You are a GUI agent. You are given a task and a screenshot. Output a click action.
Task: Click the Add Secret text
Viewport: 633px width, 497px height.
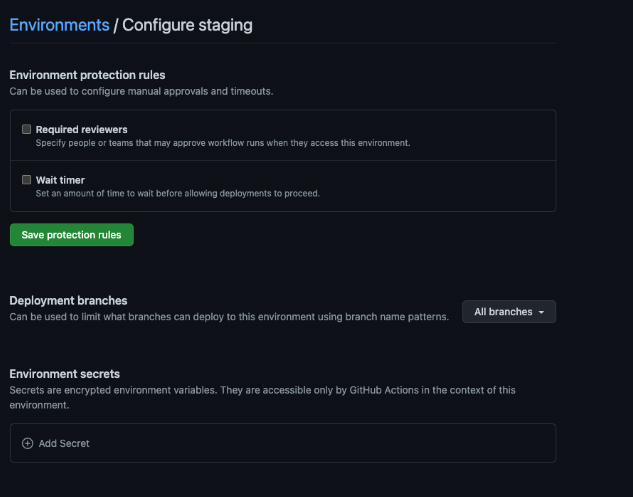[x=64, y=443]
